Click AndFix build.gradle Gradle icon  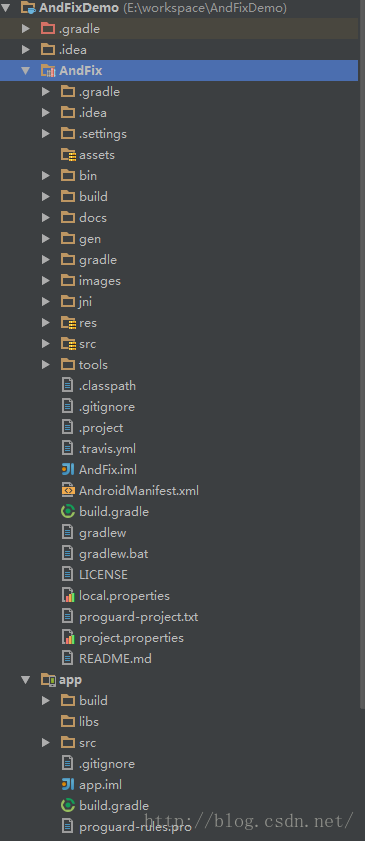coord(68,512)
